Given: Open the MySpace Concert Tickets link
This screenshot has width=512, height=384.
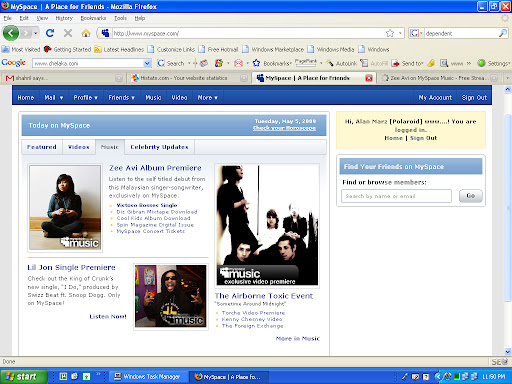Looking at the screenshot, I should click(x=151, y=231).
